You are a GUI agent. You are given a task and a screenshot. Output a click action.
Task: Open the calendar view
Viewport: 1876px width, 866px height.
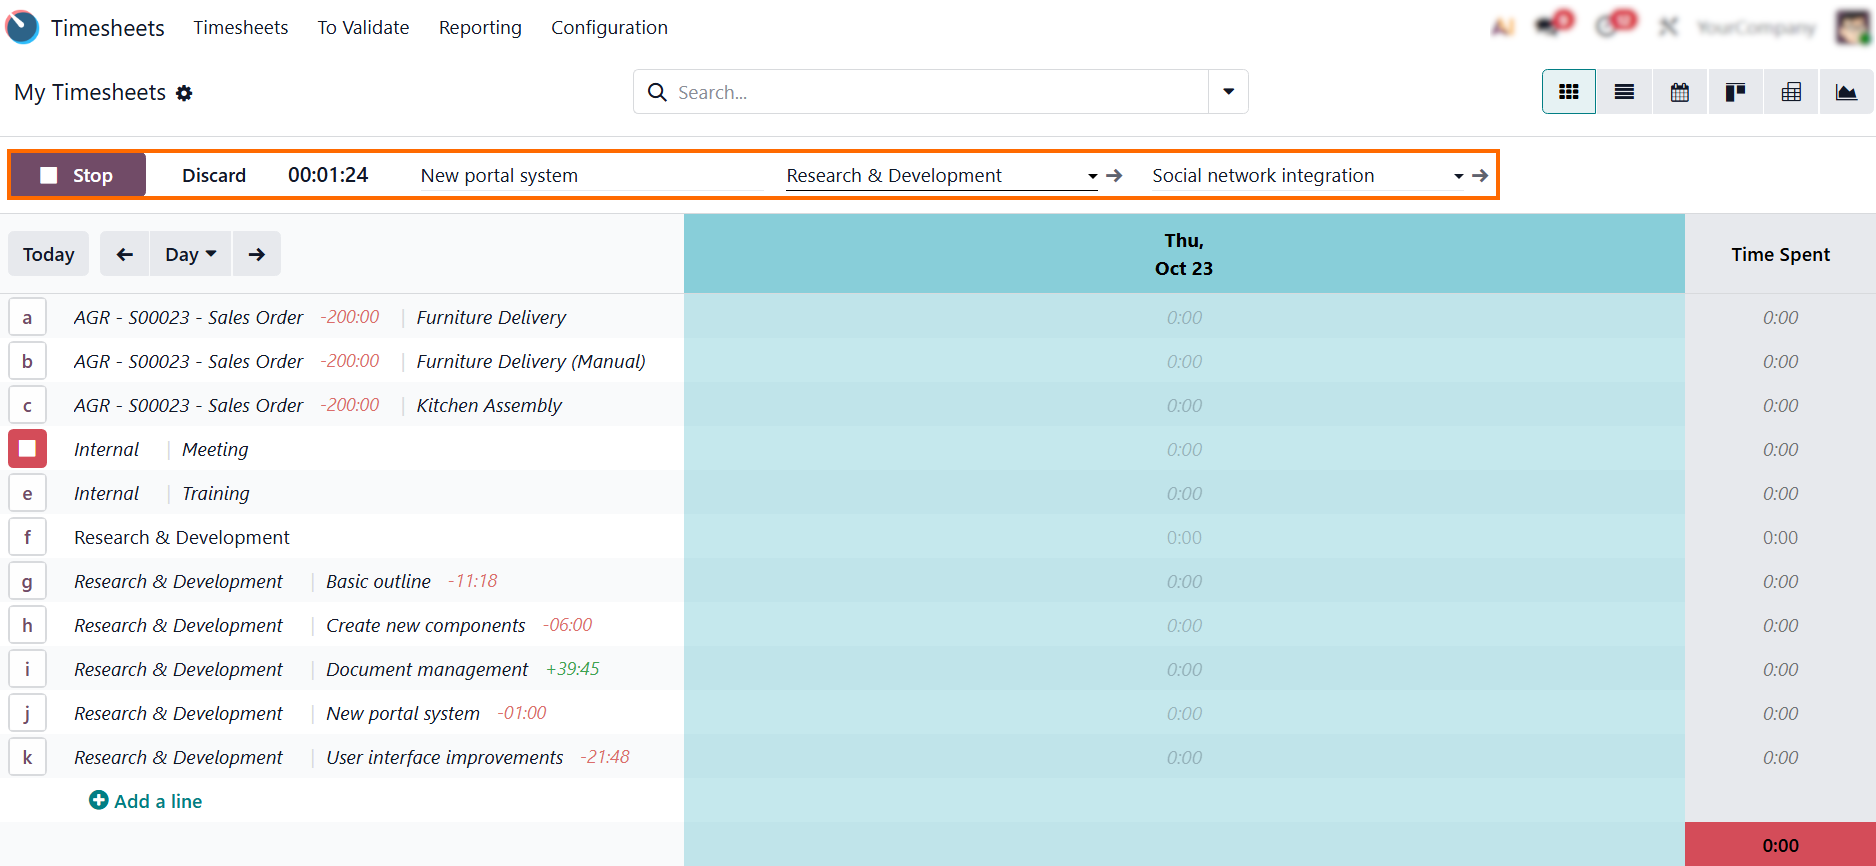tap(1680, 92)
